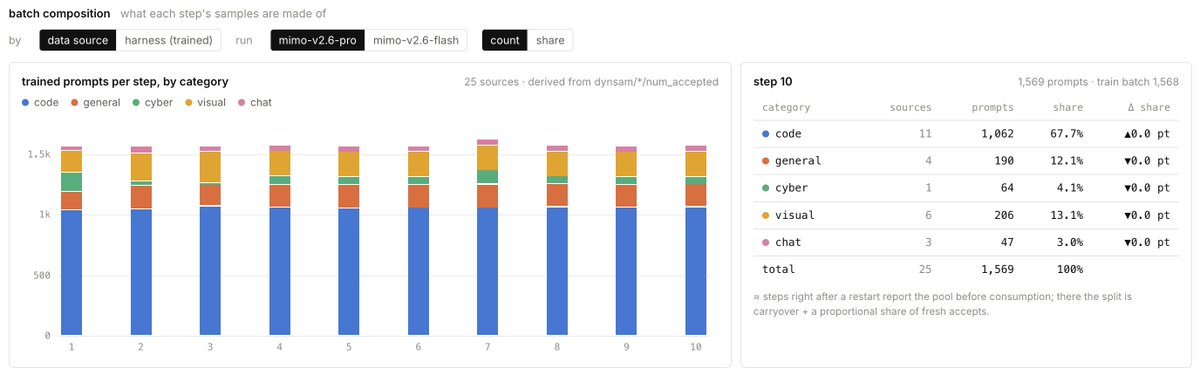The width and height of the screenshot is (1200, 375).
Task: Click the '25 sources' derived-from note
Action: pyautogui.click(x=591, y=81)
